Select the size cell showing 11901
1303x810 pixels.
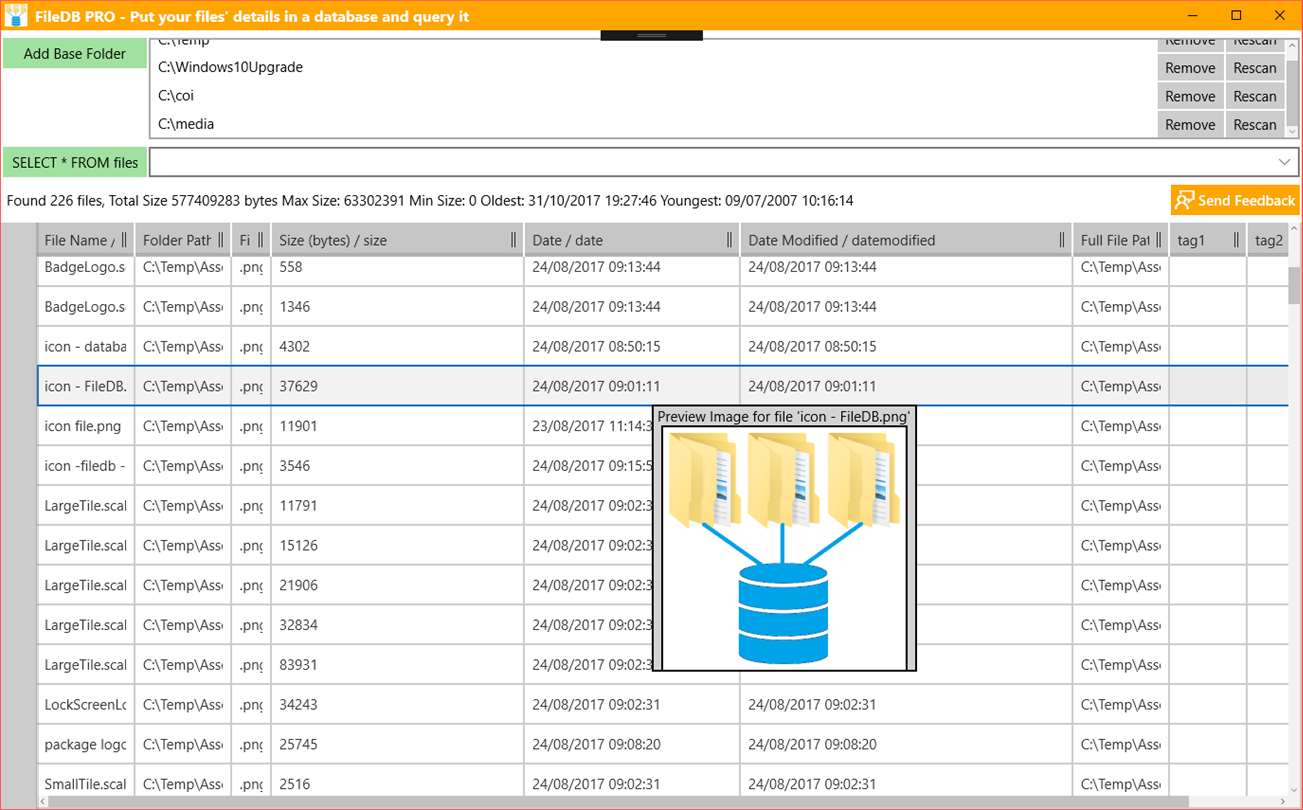tap(397, 426)
